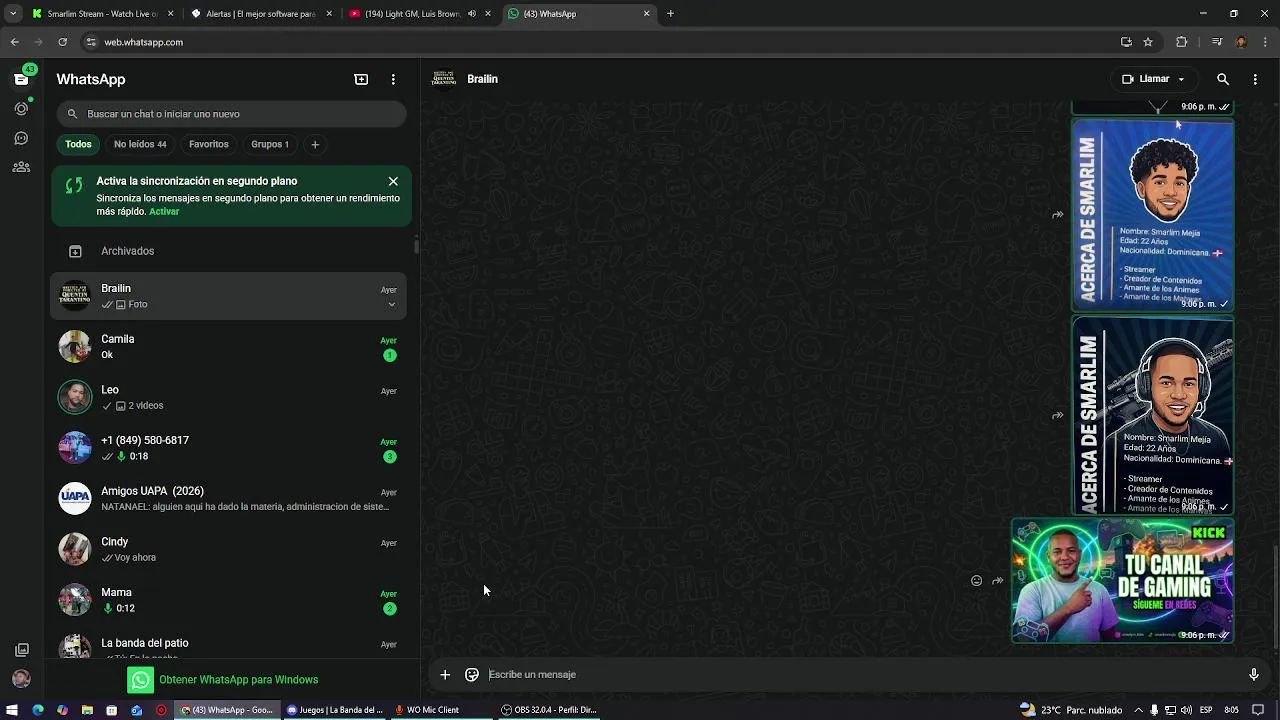Open the Status updates icon in sidebar
Viewport: 1280px width, 720px height.
click(x=21, y=108)
